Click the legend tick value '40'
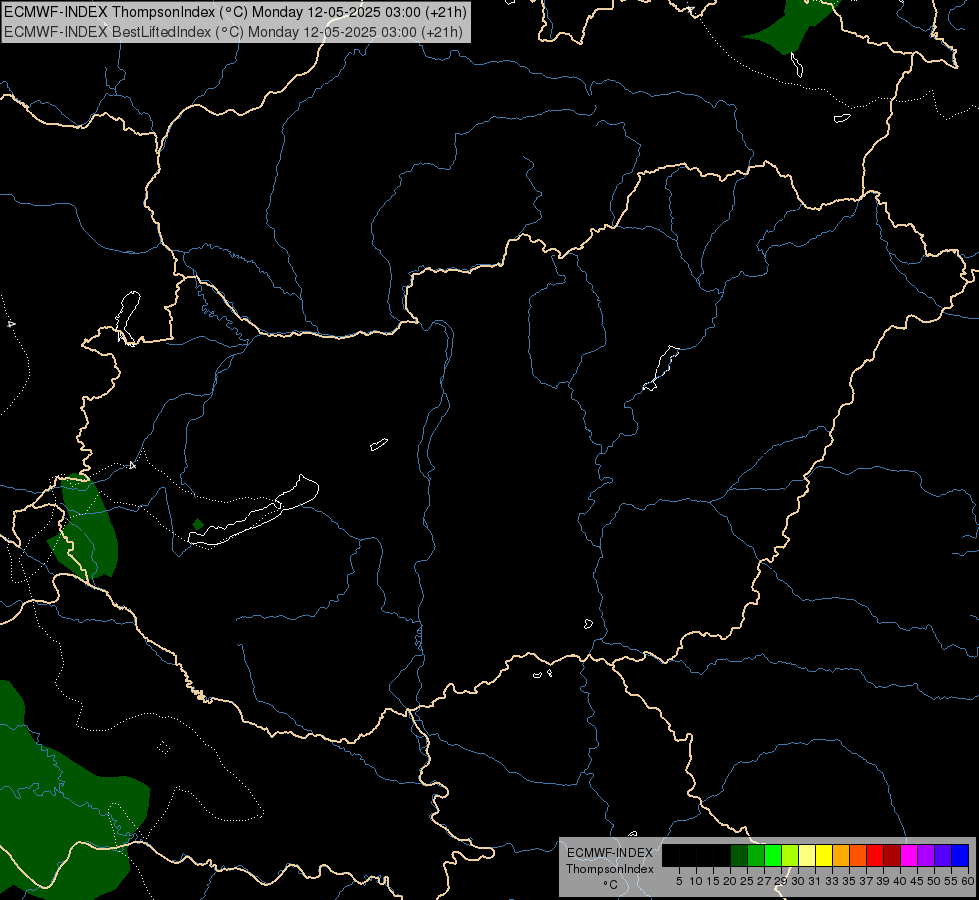979x900 pixels. [x=900, y=881]
